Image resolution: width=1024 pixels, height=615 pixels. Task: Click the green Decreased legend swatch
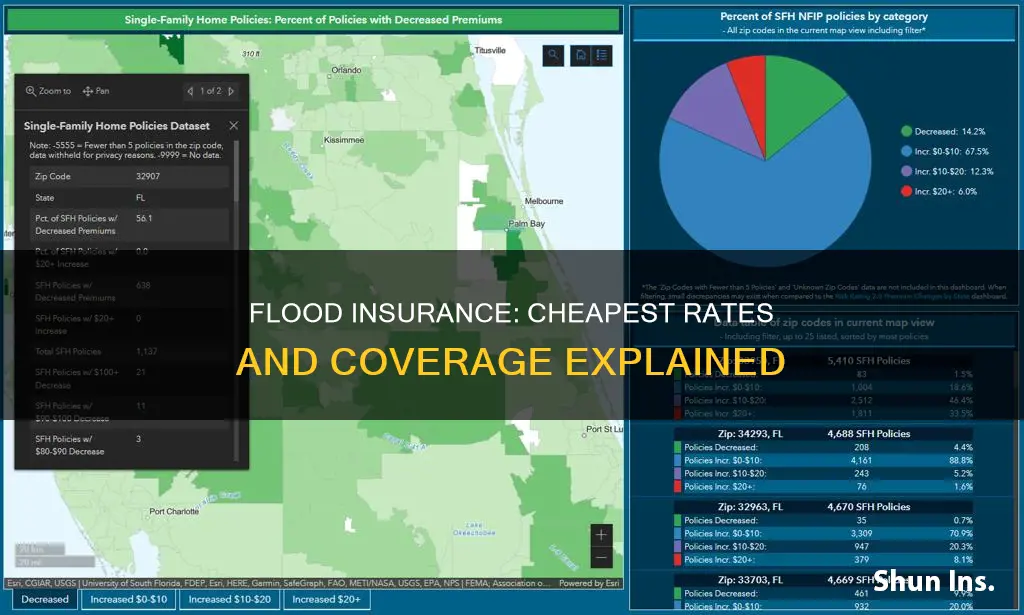906,131
